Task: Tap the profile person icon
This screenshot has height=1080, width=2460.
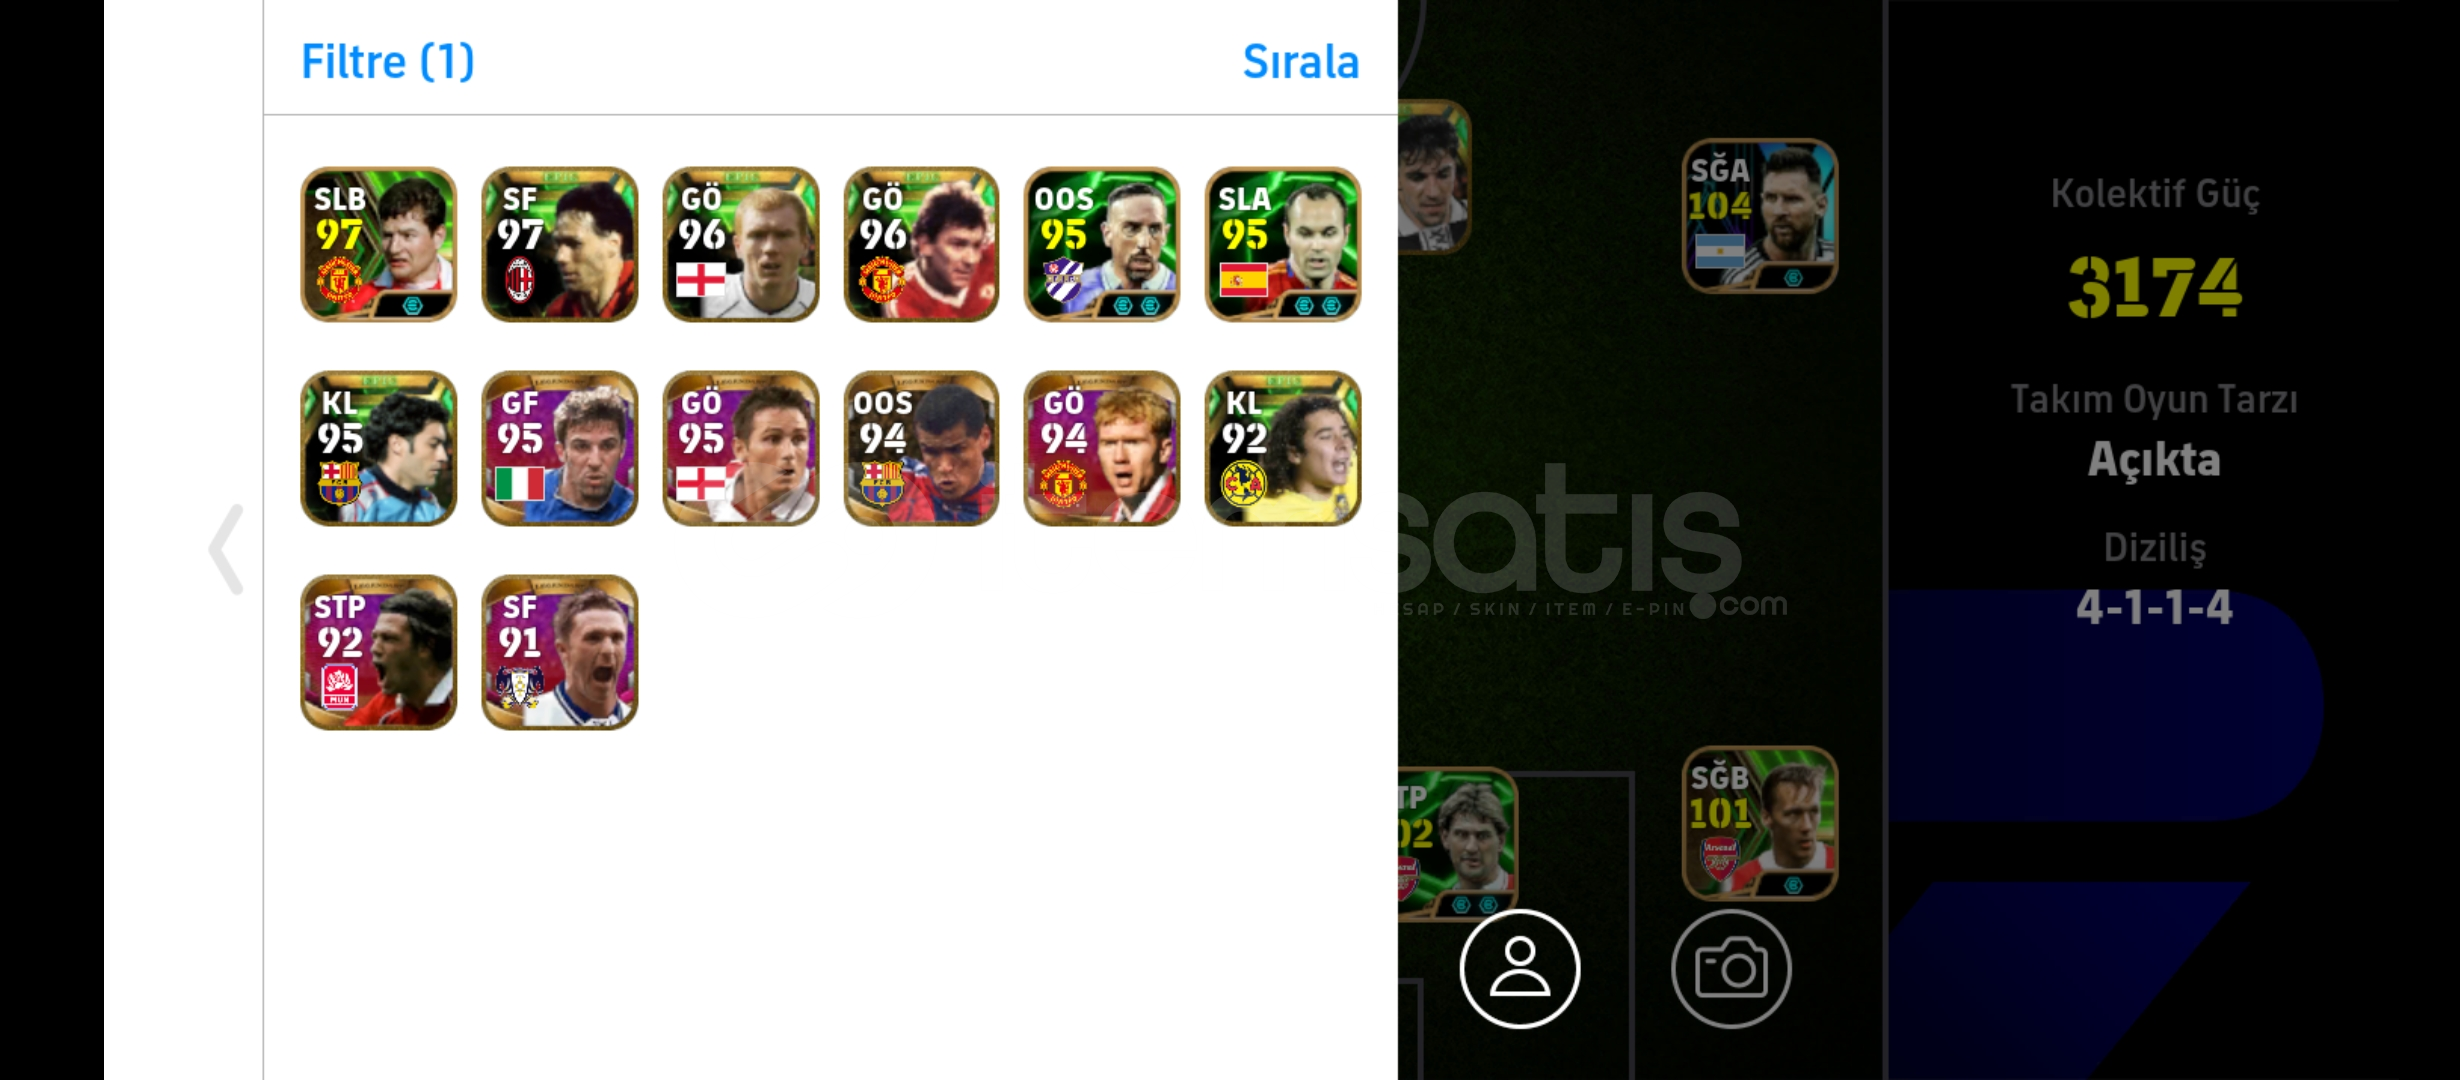Action: pos(1519,969)
